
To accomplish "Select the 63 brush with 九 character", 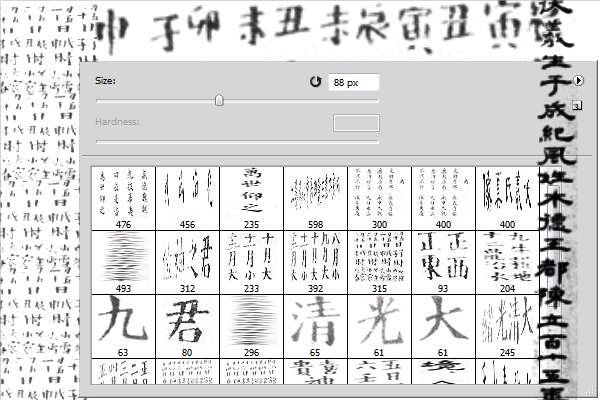I will (123, 326).
